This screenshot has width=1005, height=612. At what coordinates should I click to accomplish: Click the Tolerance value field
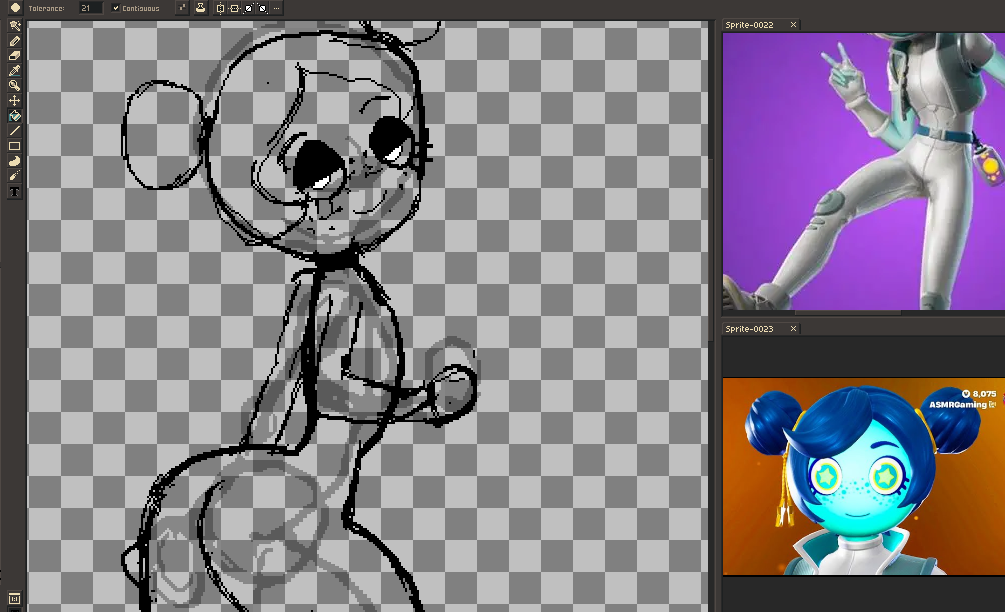point(90,8)
